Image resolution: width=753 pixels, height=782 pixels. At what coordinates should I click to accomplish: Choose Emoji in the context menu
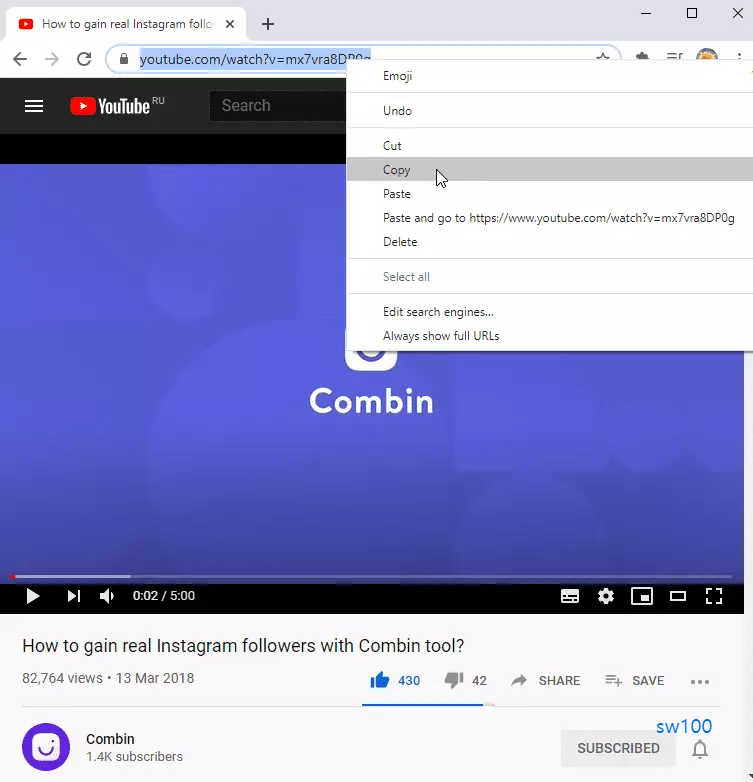(550, 76)
